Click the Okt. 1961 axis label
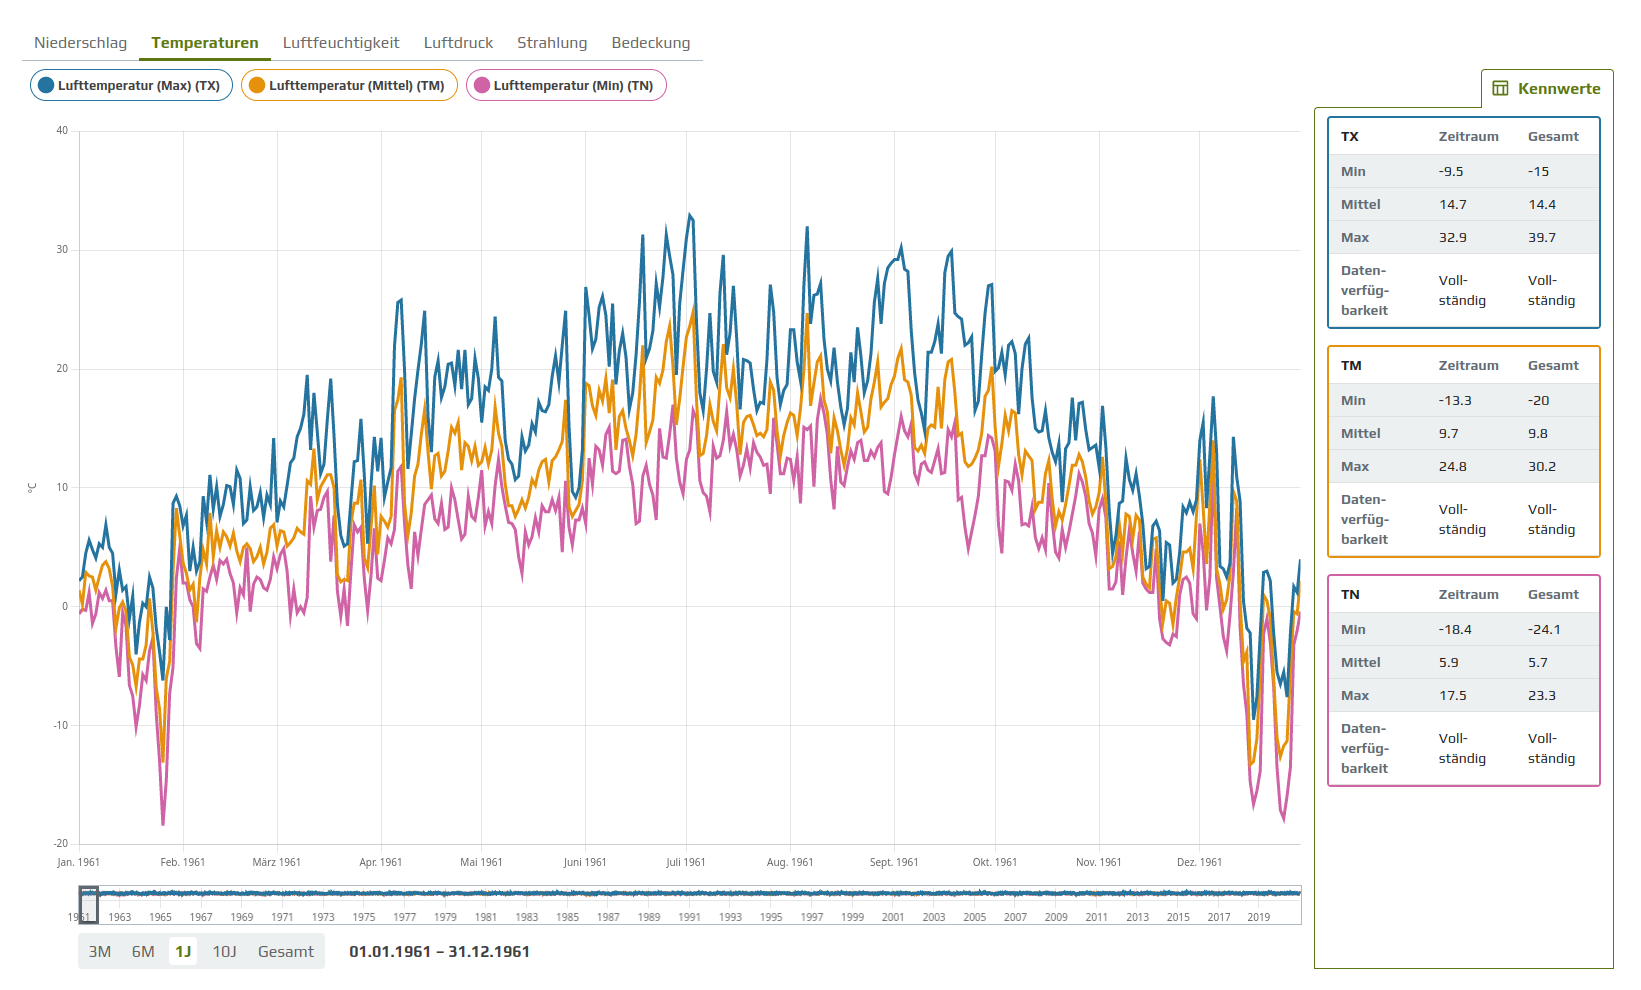This screenshot has width=1641, height=990. coord(995,862)
